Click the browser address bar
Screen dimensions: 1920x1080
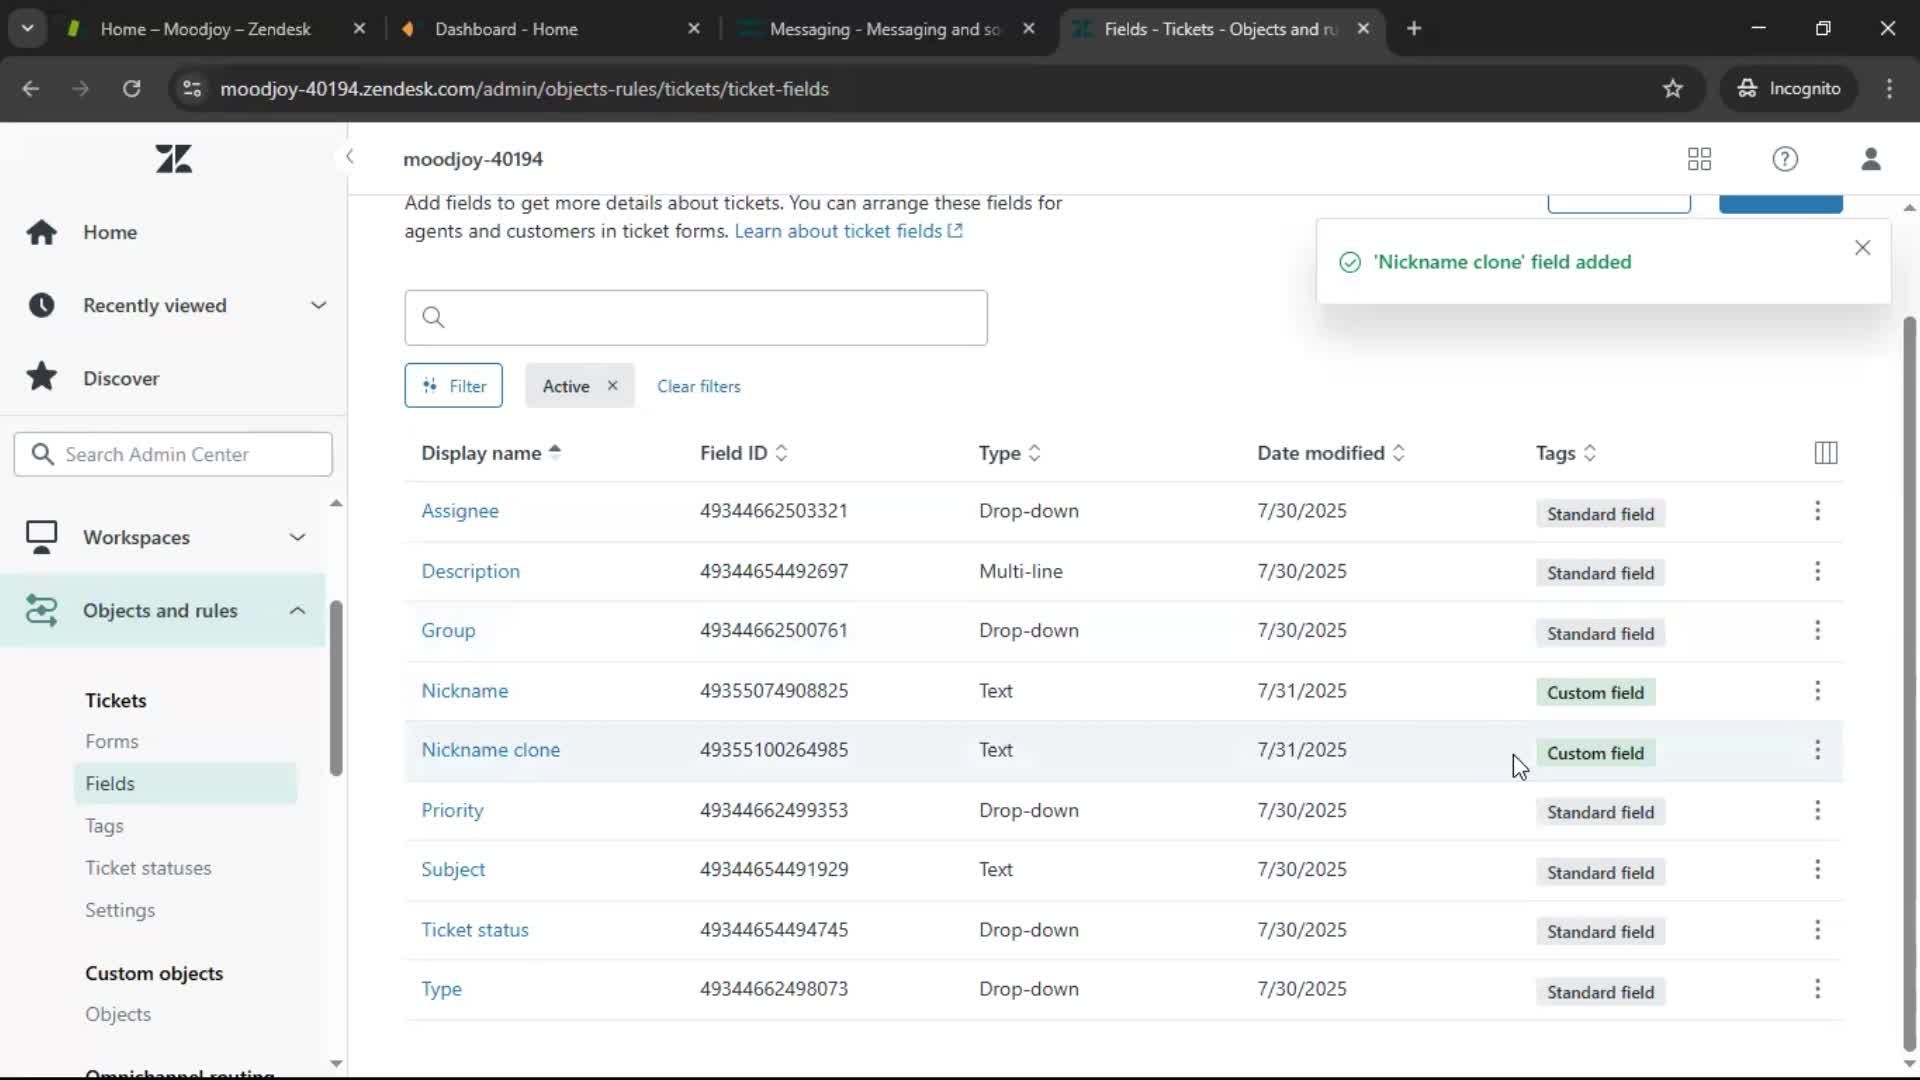pos(930,89)
